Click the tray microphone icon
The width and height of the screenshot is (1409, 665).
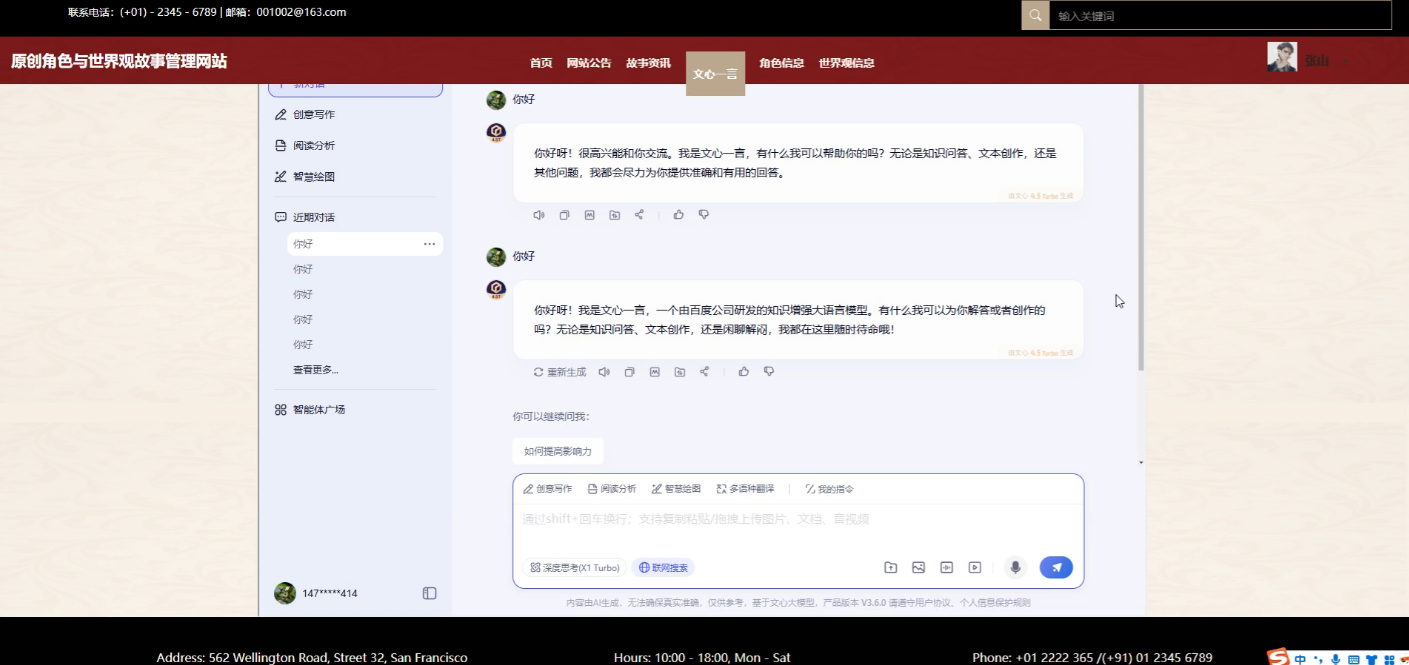[1335, 659]
